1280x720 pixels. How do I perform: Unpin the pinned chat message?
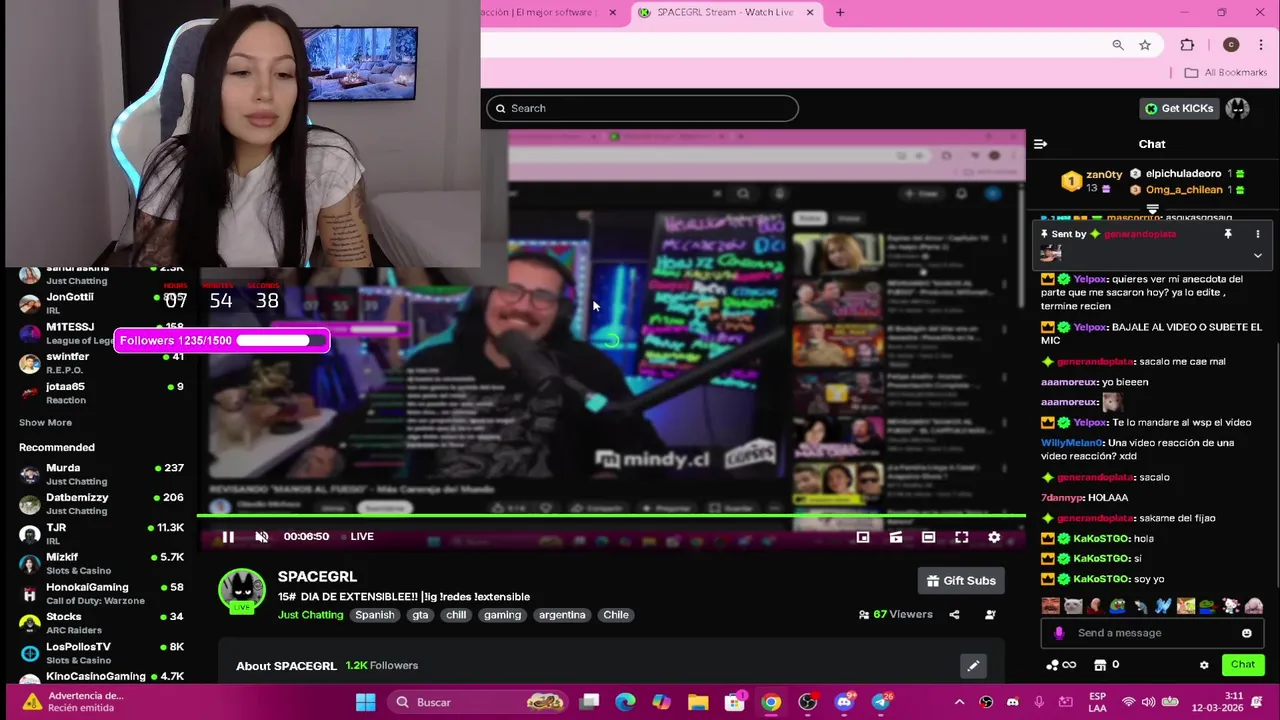coord(1228,234)
